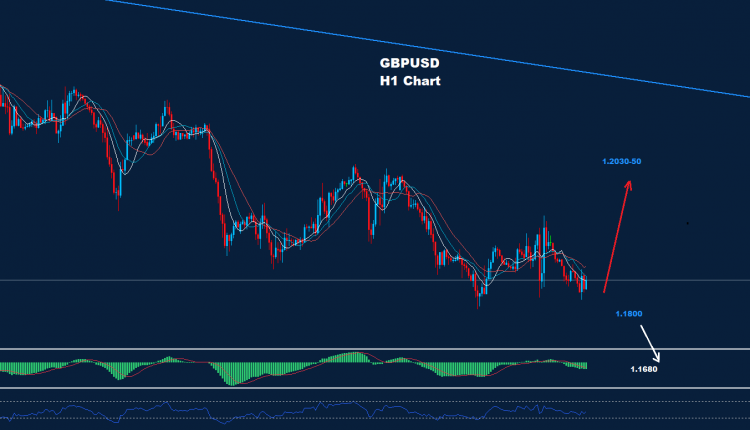This screenshot has width=750, height=430.
Task: Click the 1.1800 price level label
Action: point(628,314)
